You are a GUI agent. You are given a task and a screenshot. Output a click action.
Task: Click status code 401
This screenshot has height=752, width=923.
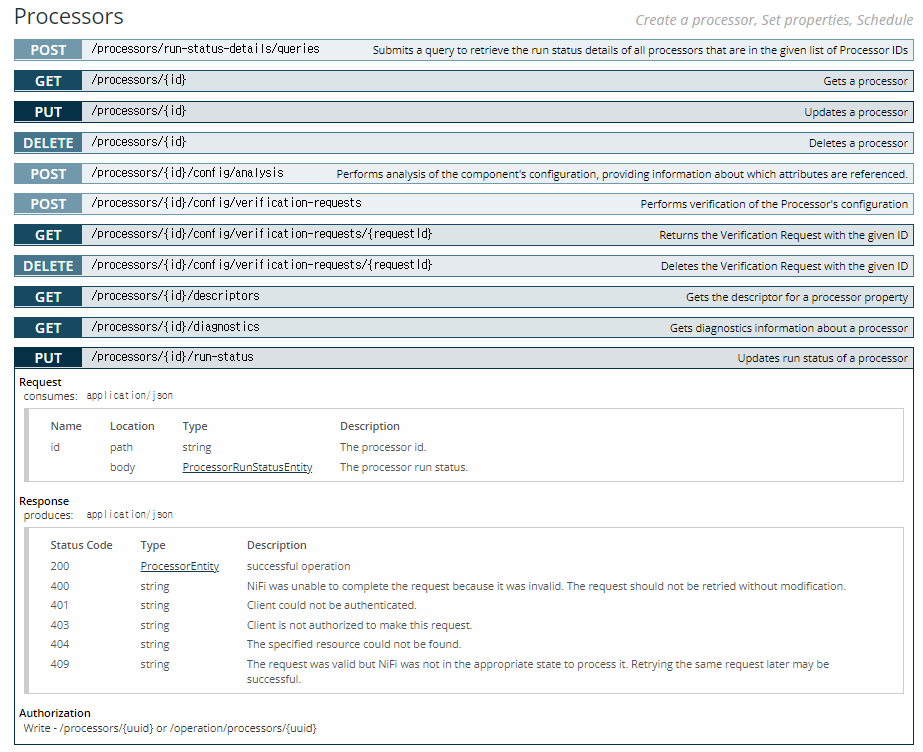[59, 605]
